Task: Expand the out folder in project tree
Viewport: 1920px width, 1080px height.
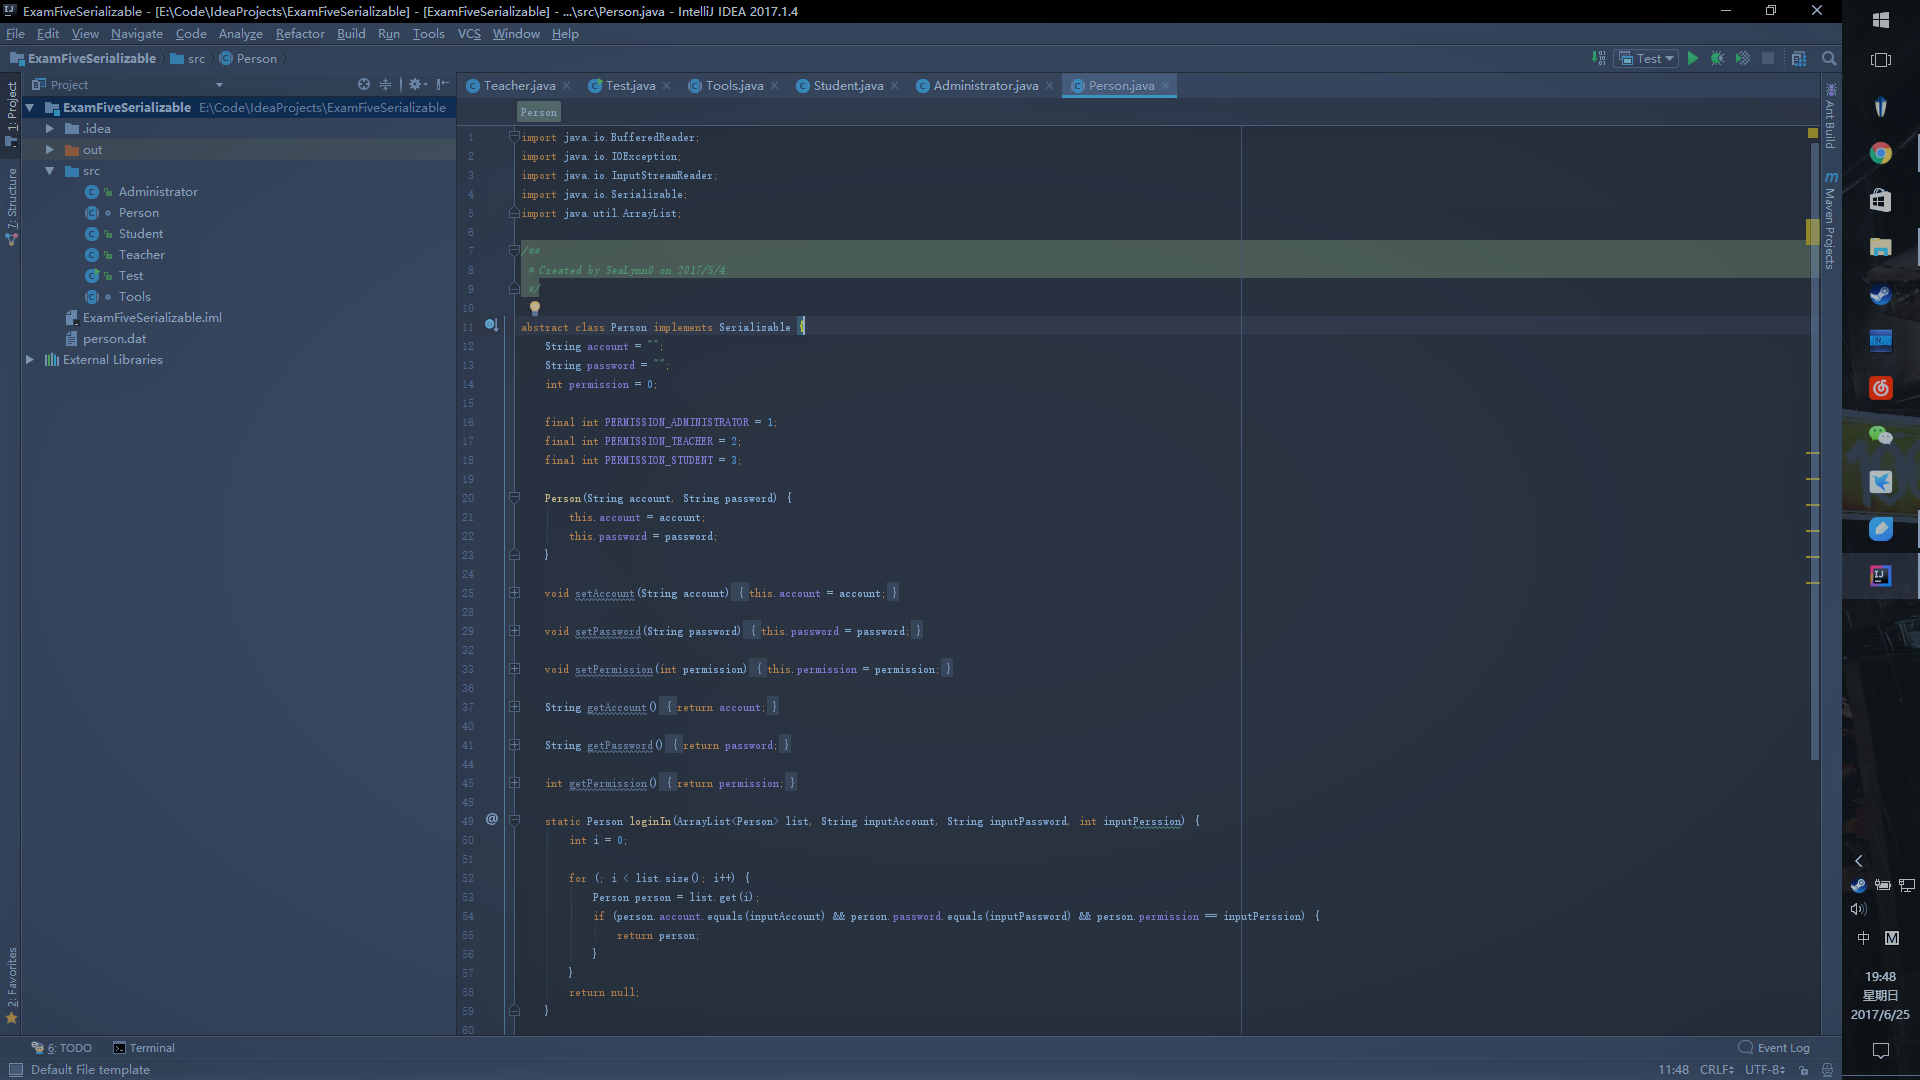Action: (50, 150)
